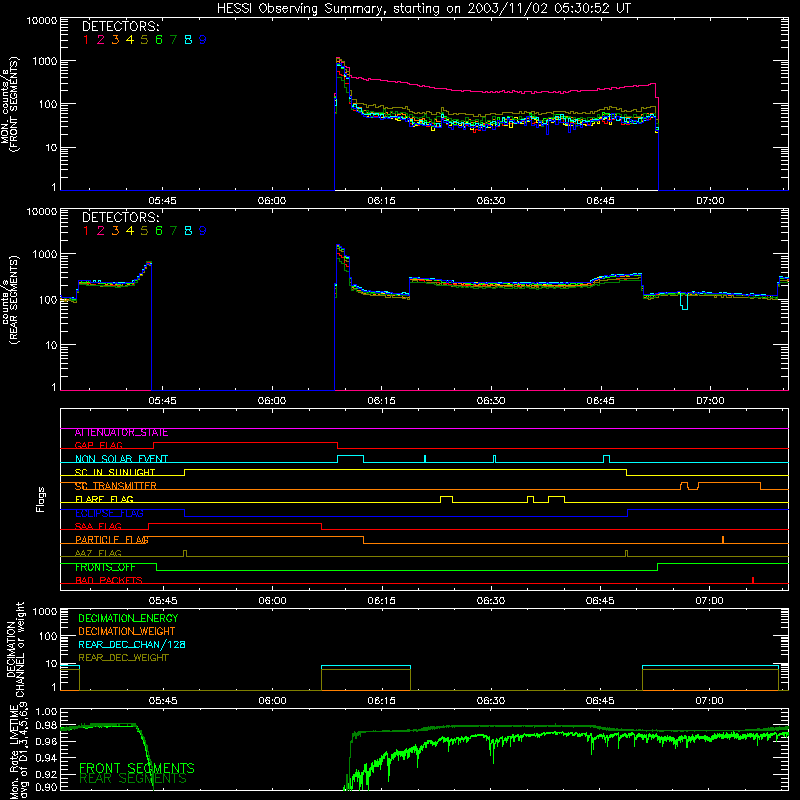
Task: Click 06:15 time label under Flags panel
Action: [x=382, y=601]
